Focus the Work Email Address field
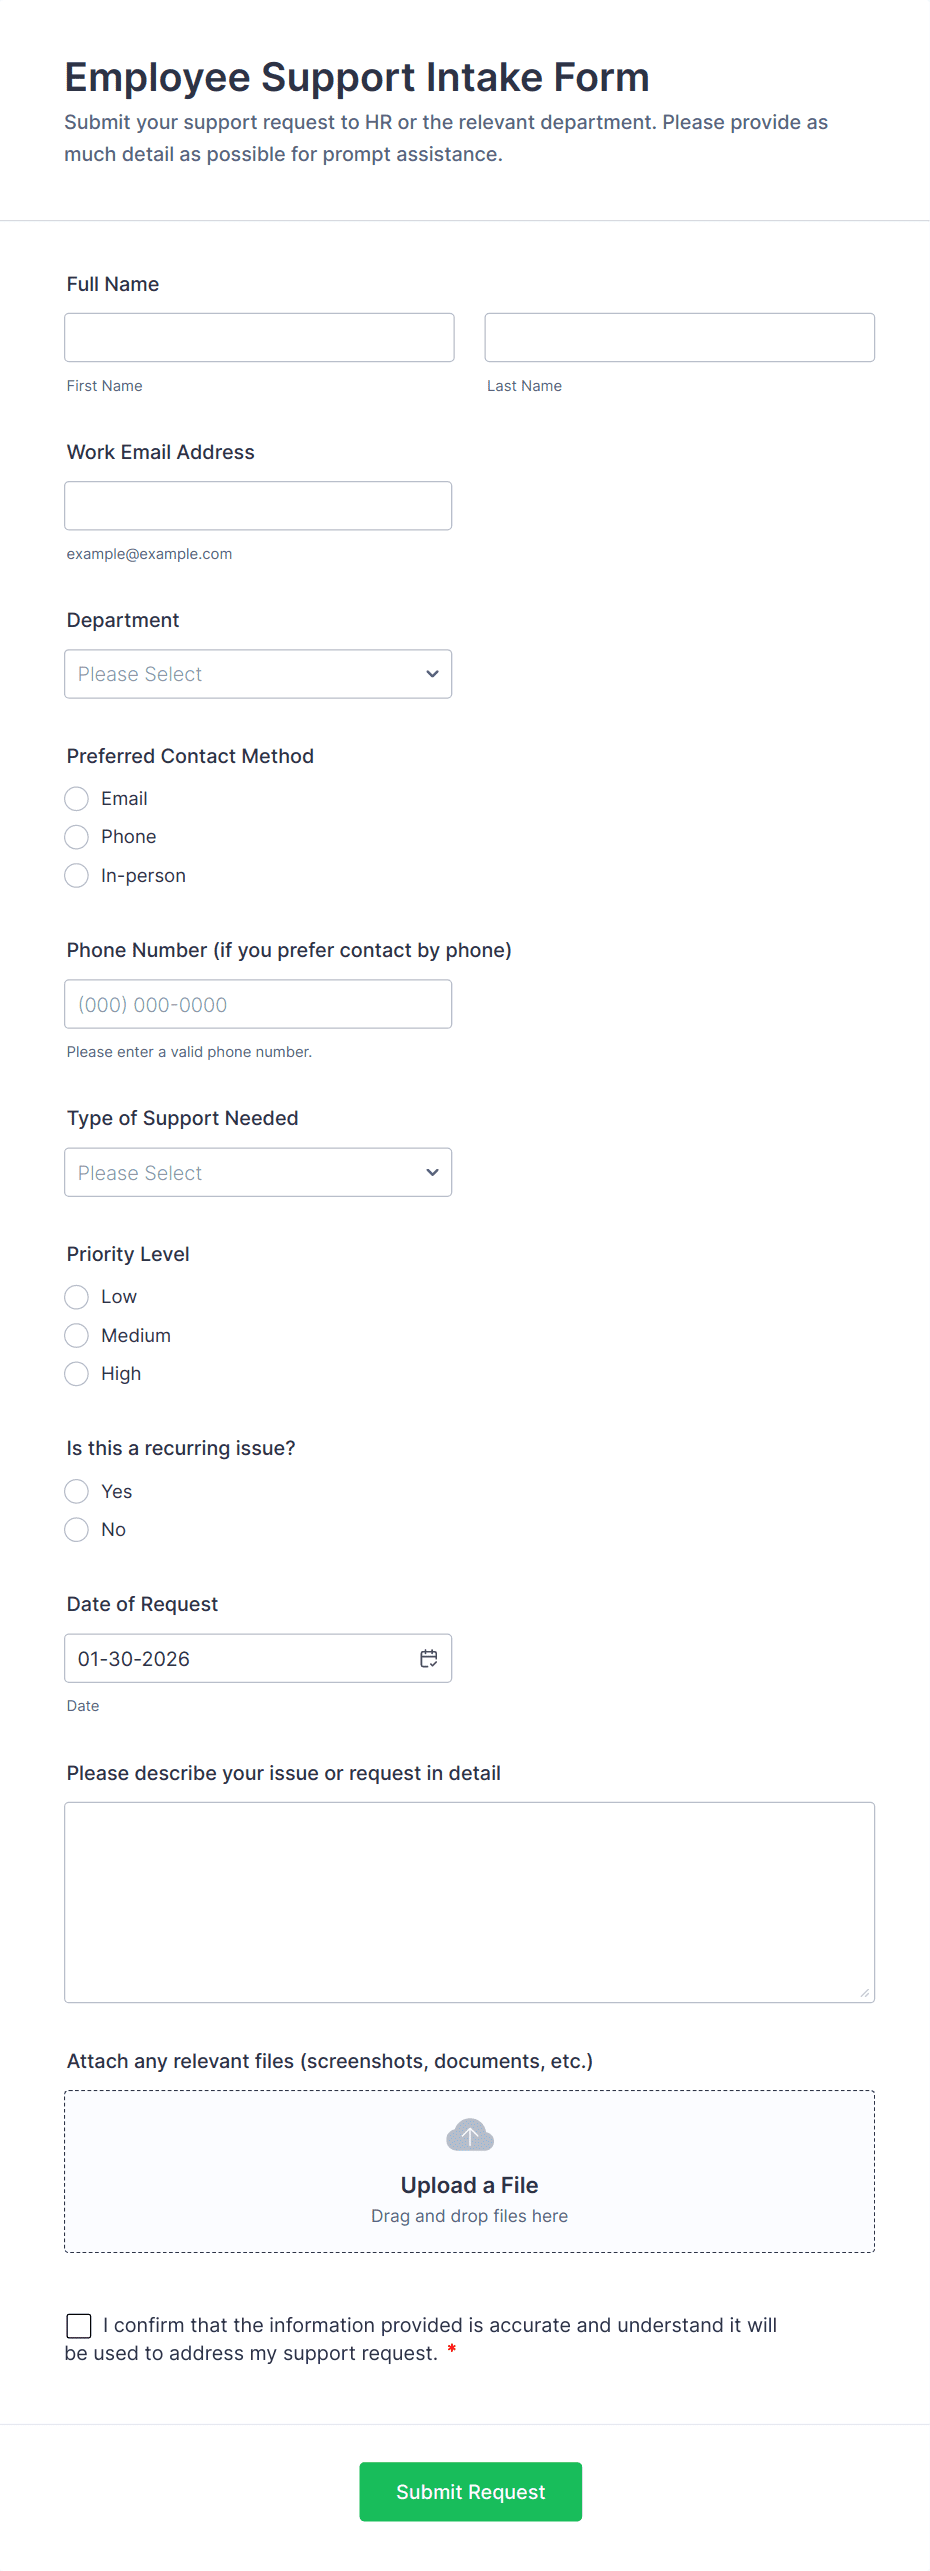Image resolution: width=930 pixels, height=2571 pixels. pos(258,505)
